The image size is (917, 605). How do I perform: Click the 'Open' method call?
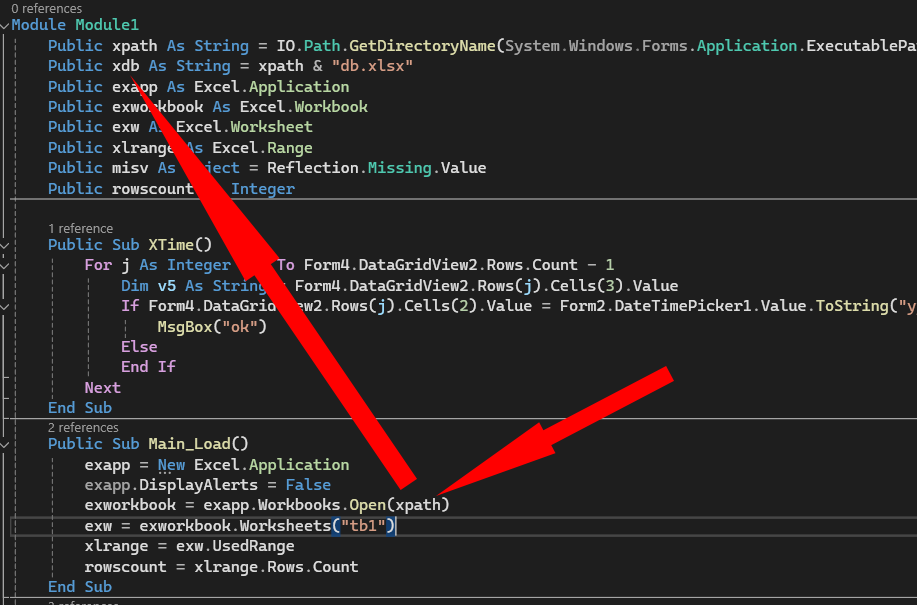[367, 504]
